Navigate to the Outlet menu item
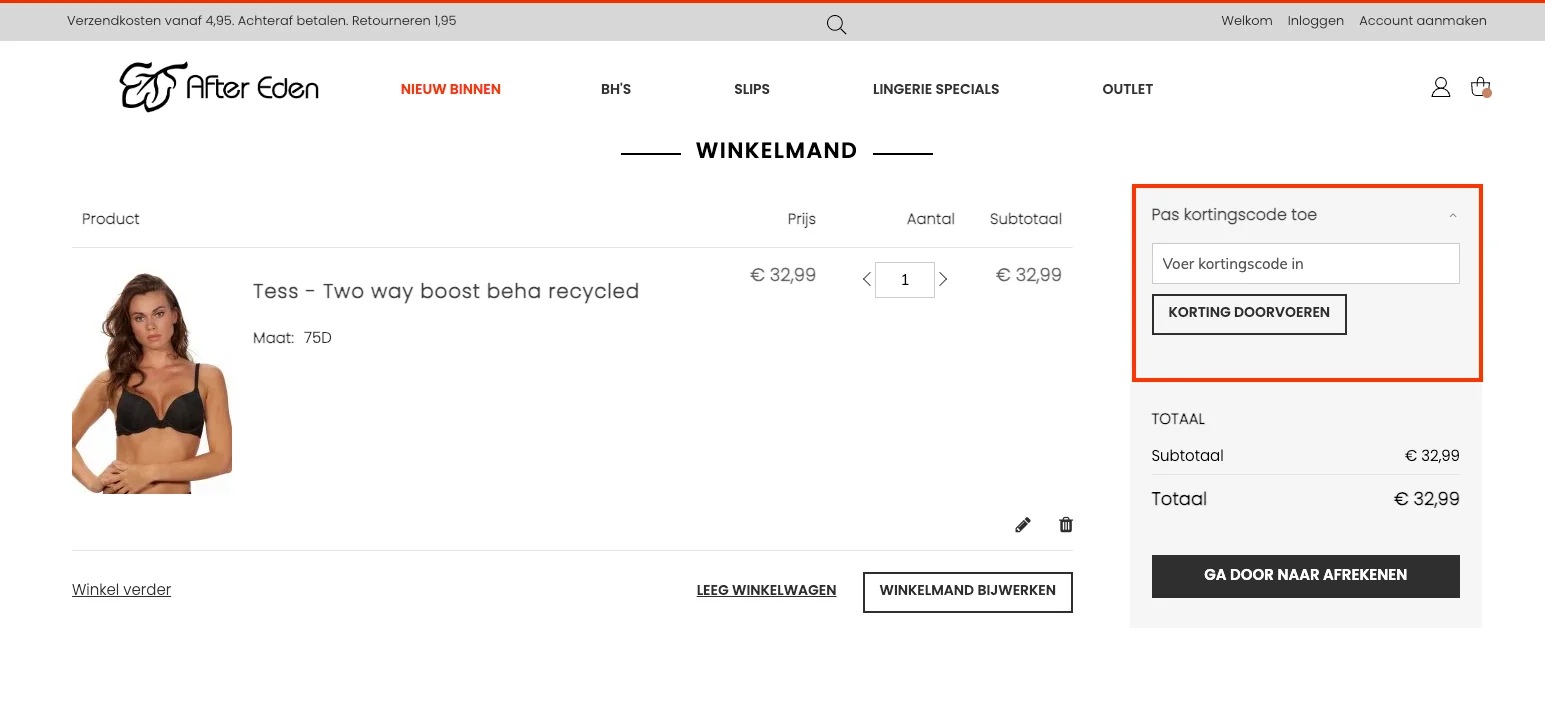1545x723 pixels. (x=1128, y=89)
